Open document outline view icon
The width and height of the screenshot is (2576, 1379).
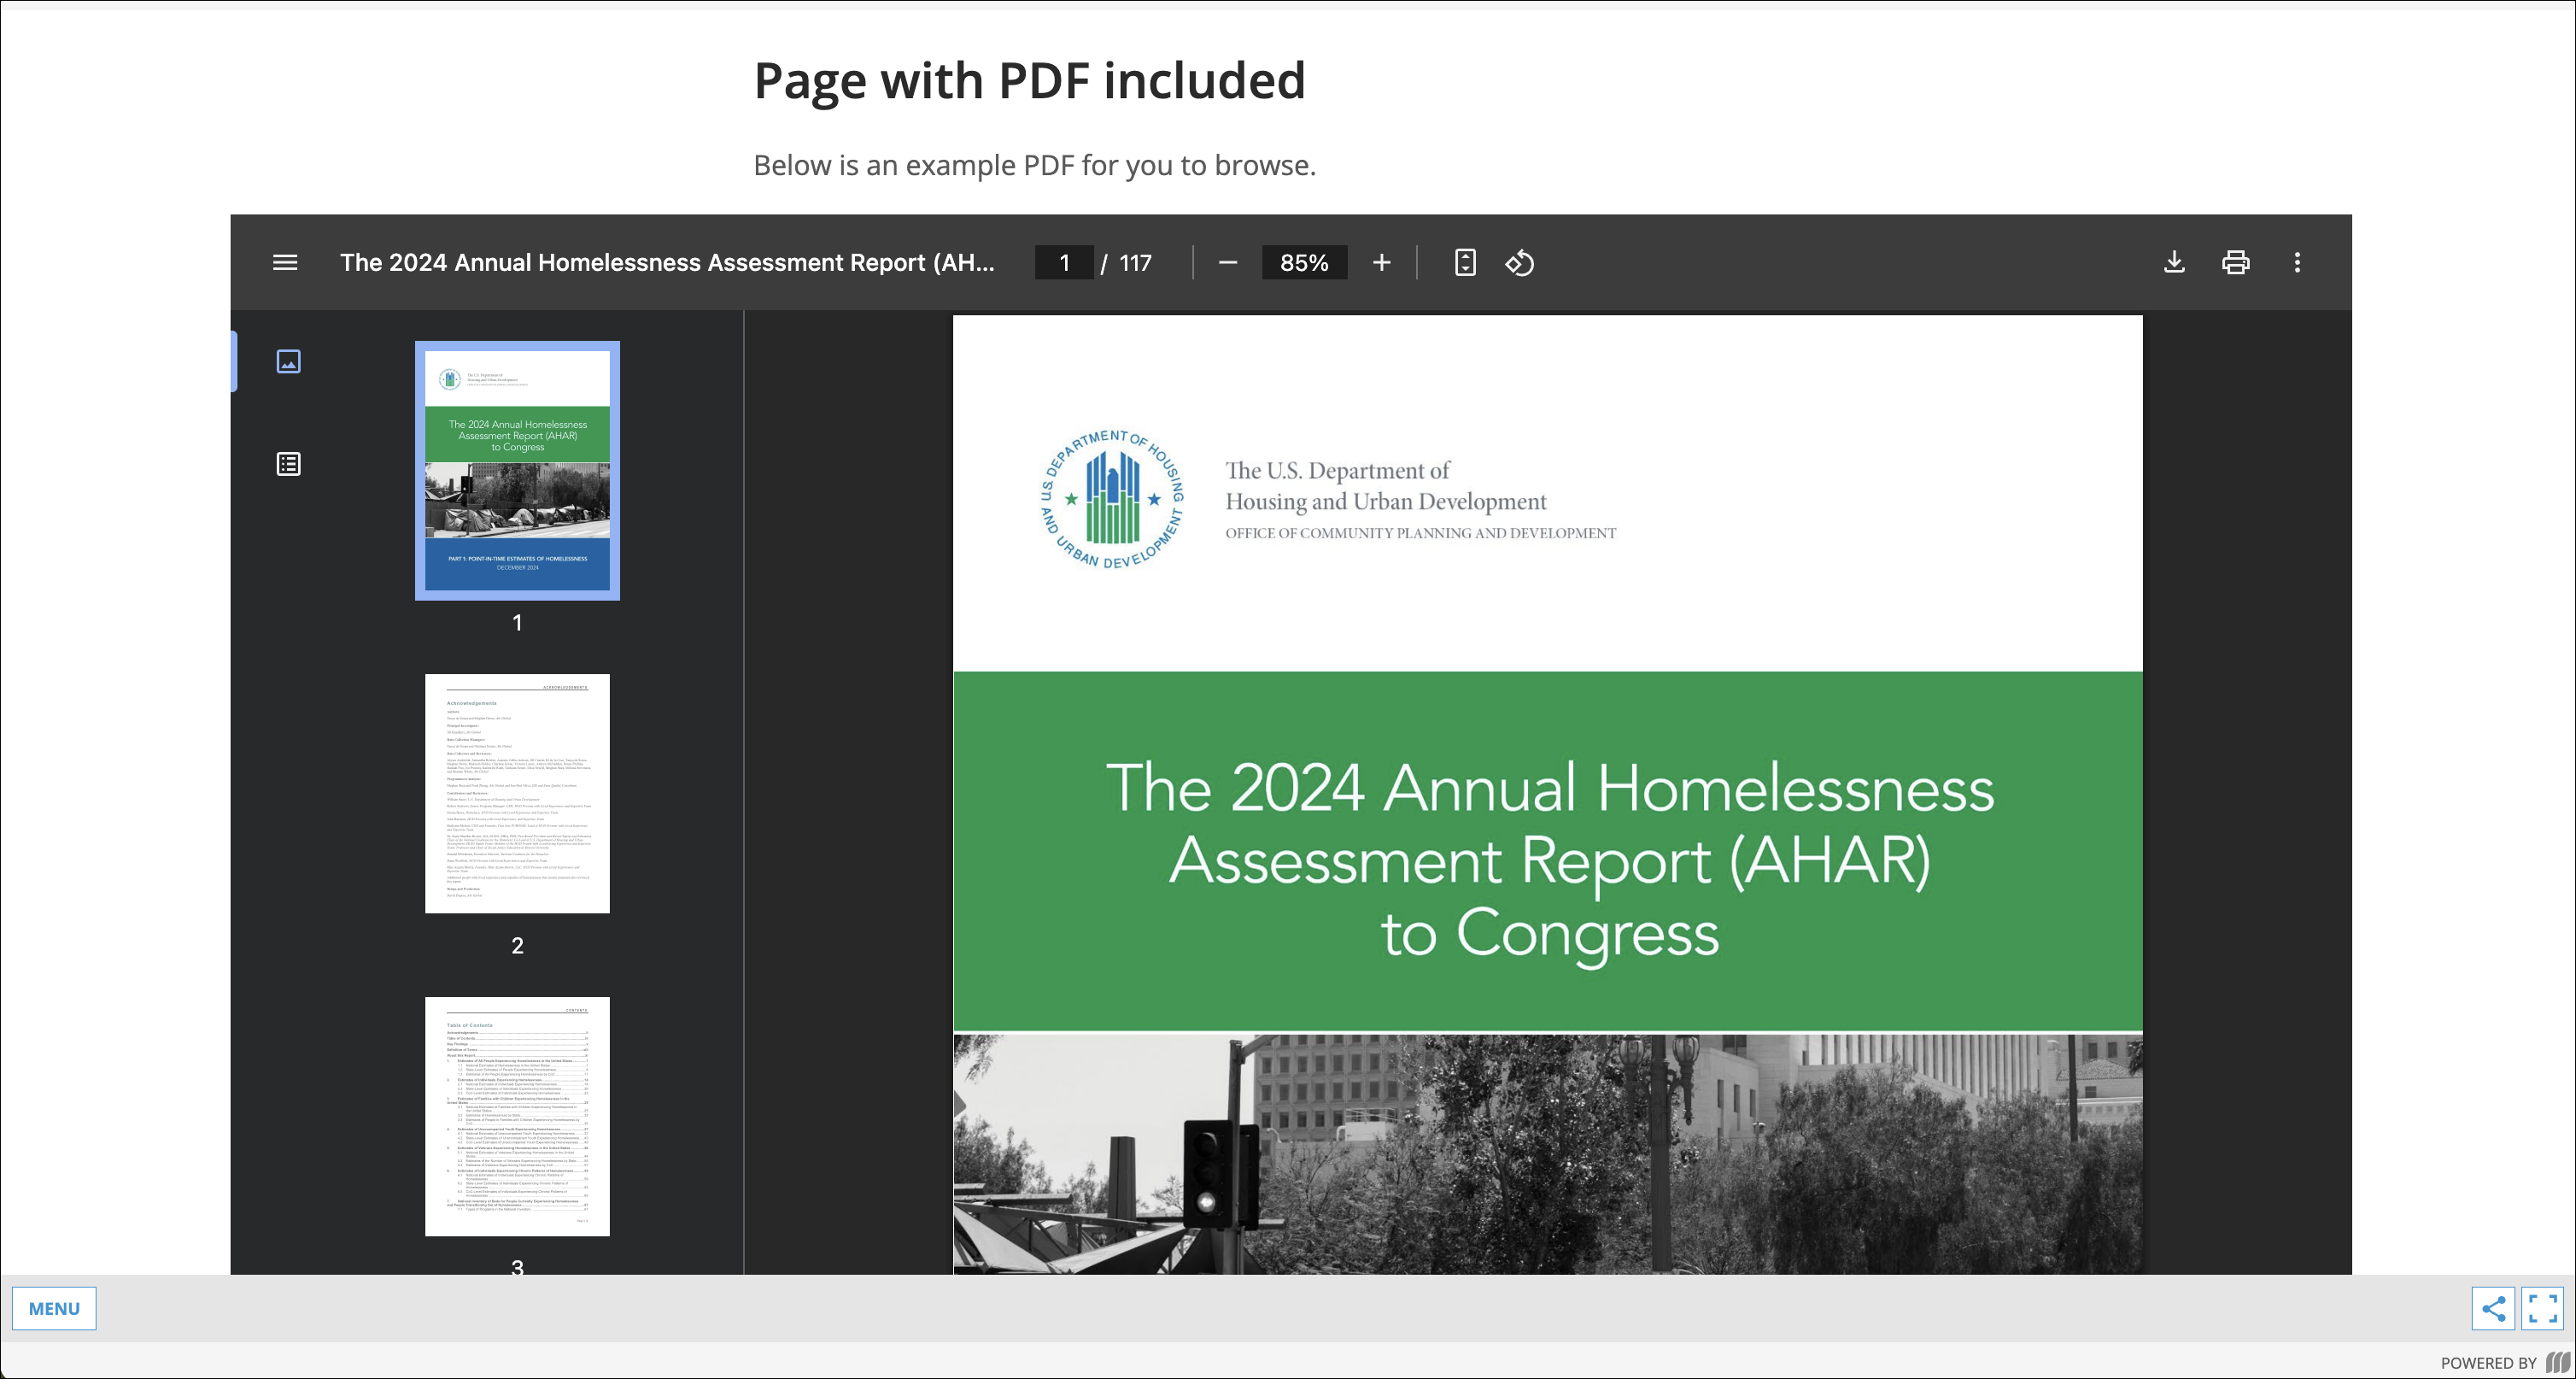[288, 464]
